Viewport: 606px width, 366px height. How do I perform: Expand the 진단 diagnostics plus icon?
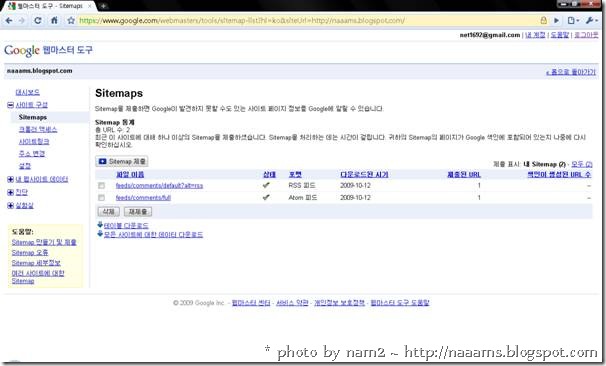tap(10, 192)
